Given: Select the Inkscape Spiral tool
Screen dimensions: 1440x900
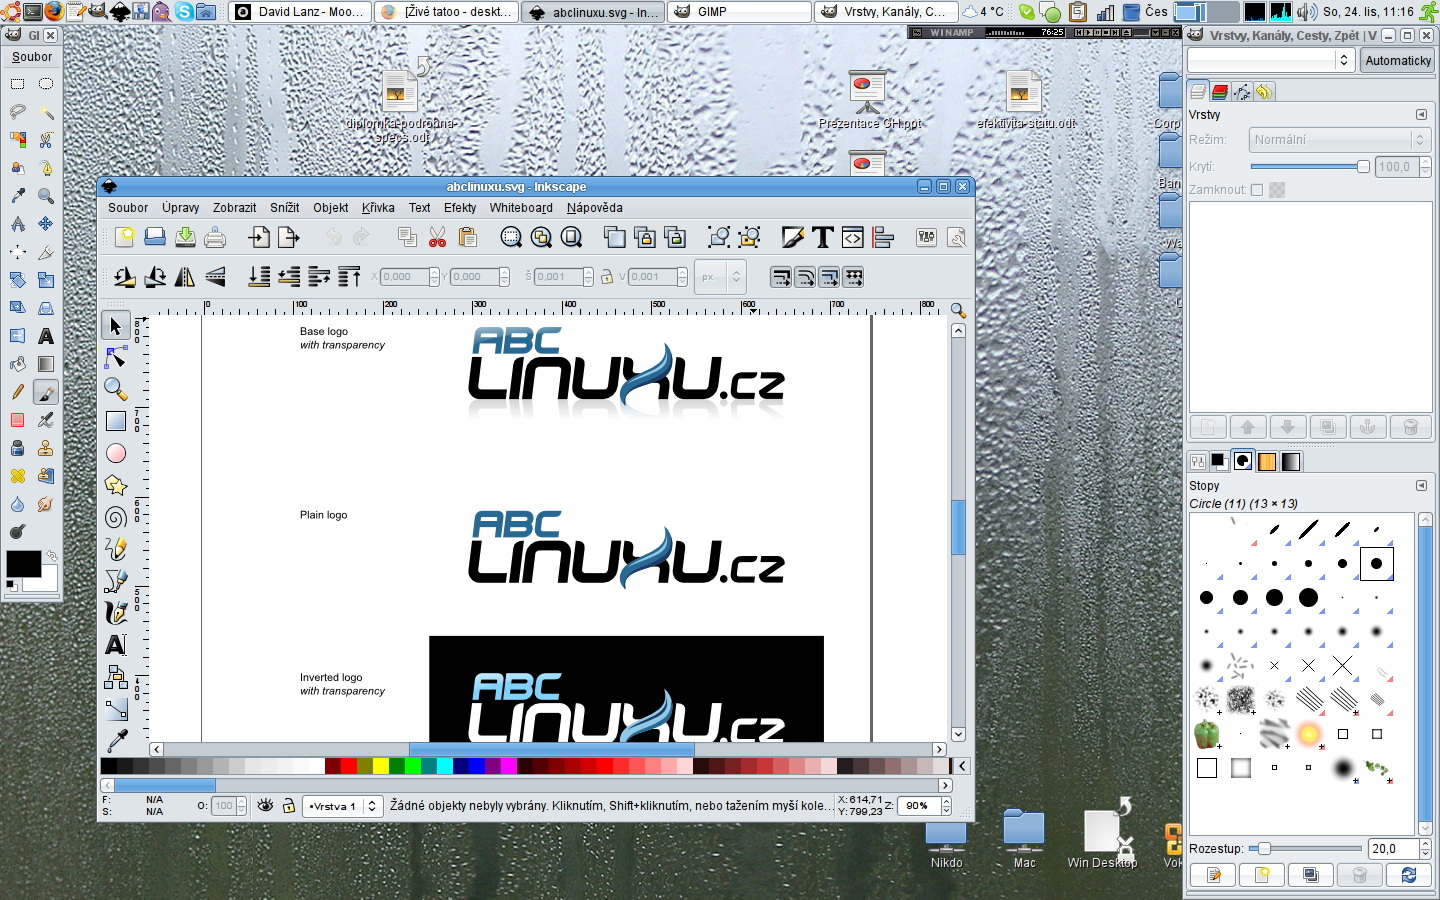Looking at the screenshot, I should [116, 517].
